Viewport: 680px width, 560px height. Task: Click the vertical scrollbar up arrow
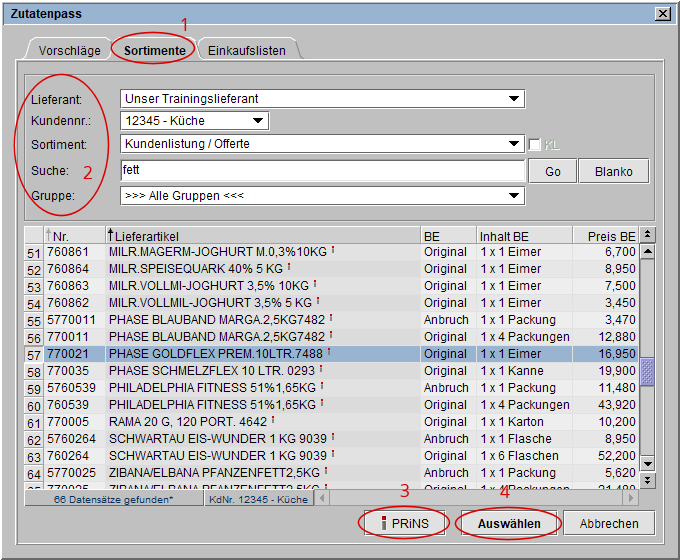point(647,252)
